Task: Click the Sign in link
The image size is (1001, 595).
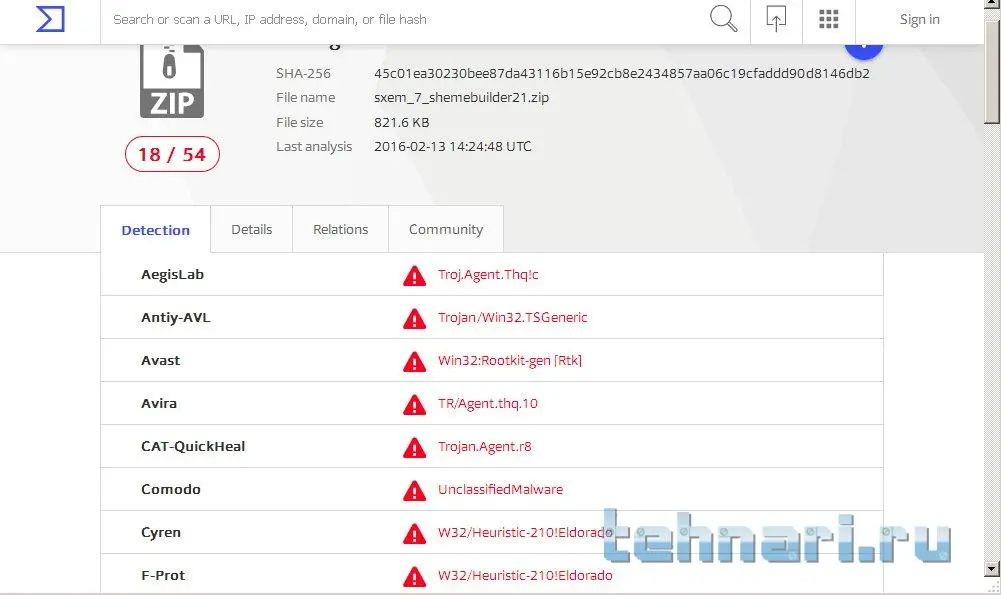Action: tap(919, 19)
